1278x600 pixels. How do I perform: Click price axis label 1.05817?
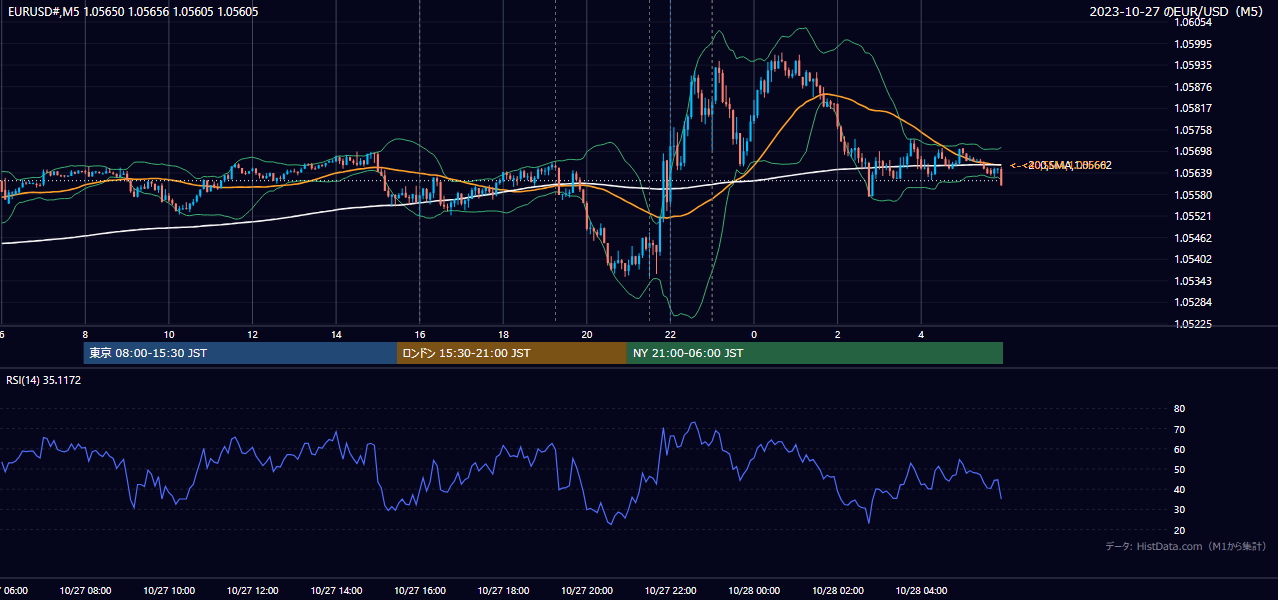point(1192,108)
